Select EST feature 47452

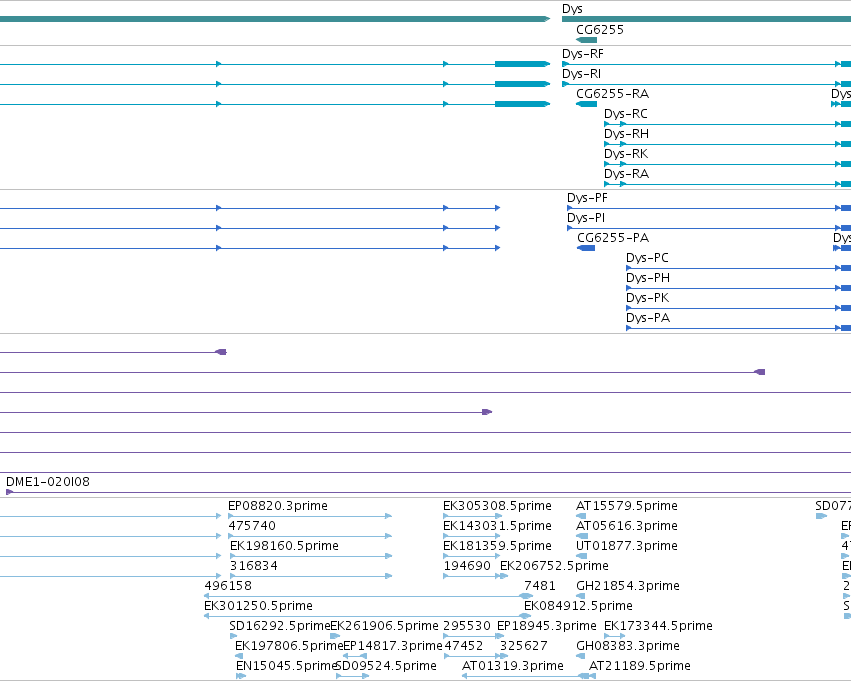click(x=463, y=647)
